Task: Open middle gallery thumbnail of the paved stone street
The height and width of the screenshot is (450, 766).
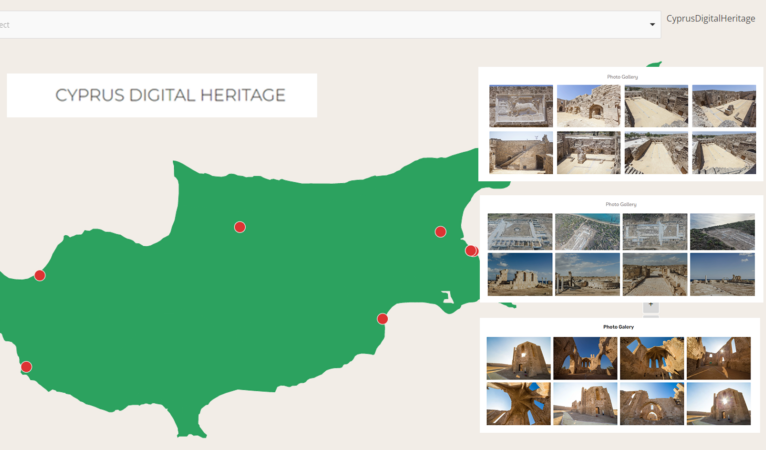Action: (655, 274)
